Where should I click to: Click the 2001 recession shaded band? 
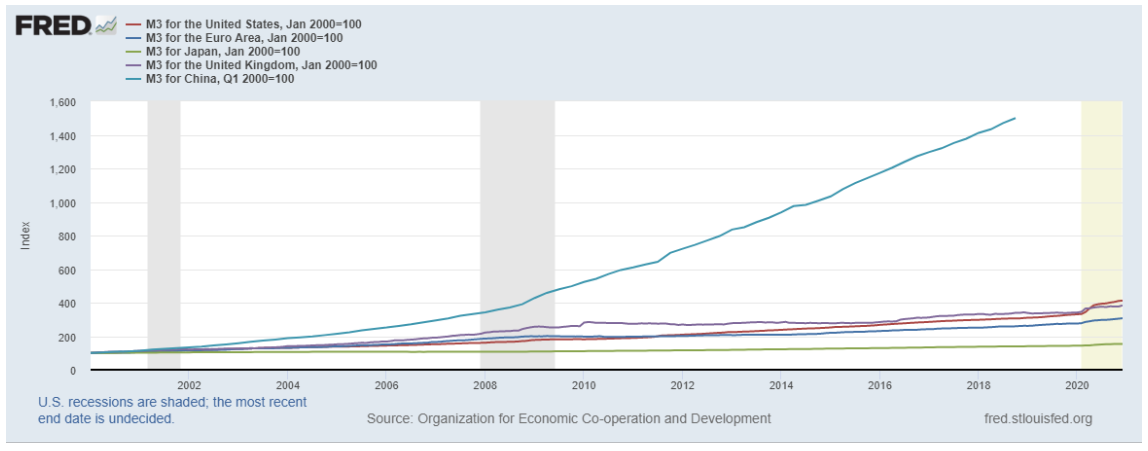click(163, 235)
